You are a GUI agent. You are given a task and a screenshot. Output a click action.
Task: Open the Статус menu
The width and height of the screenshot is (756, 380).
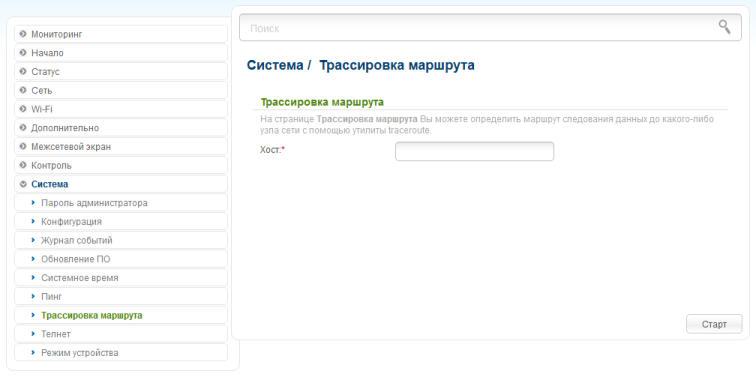[121, 71]
